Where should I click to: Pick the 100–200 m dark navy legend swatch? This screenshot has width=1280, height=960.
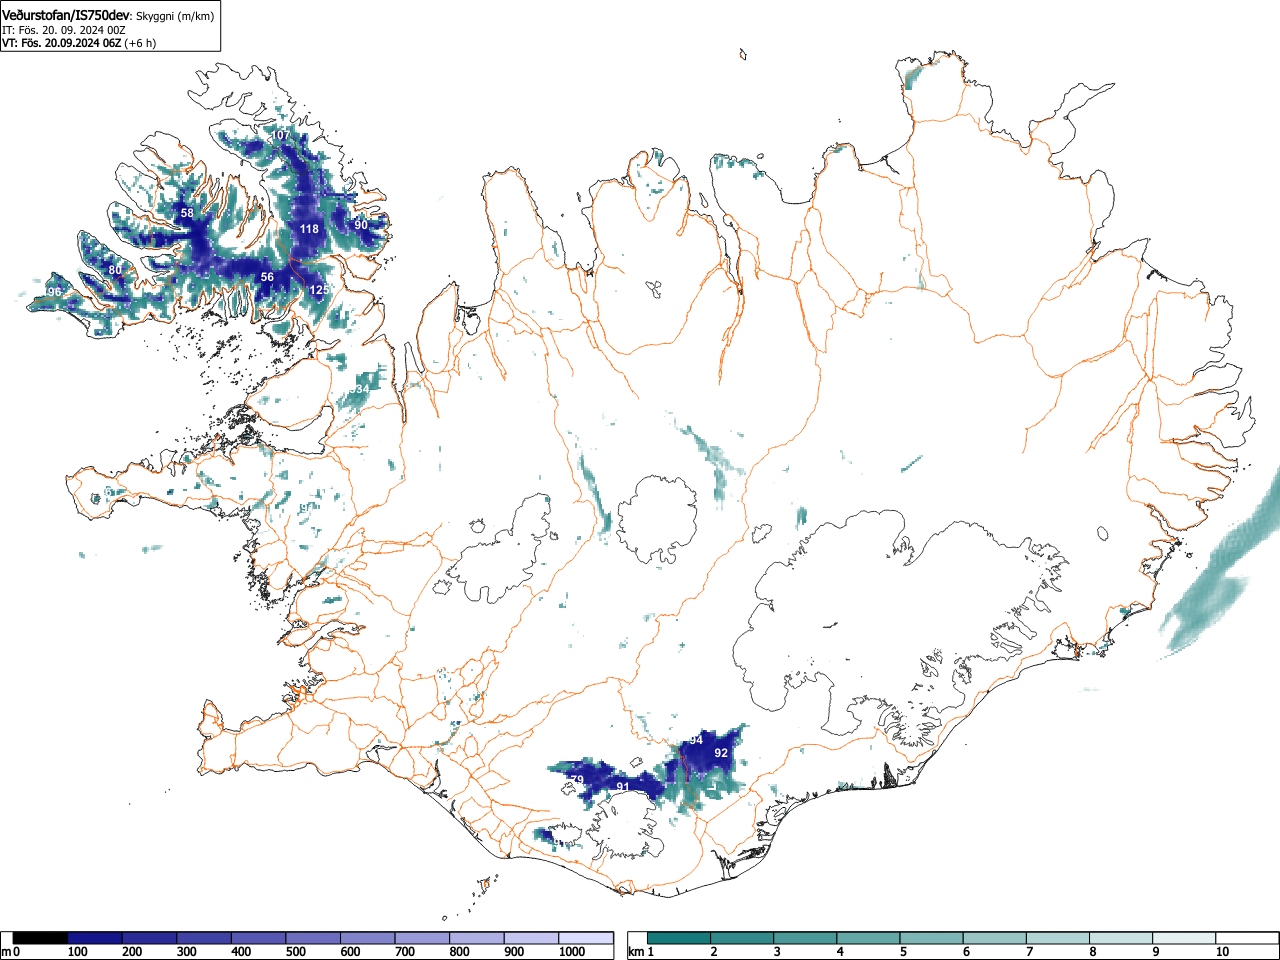coord(95,938)
